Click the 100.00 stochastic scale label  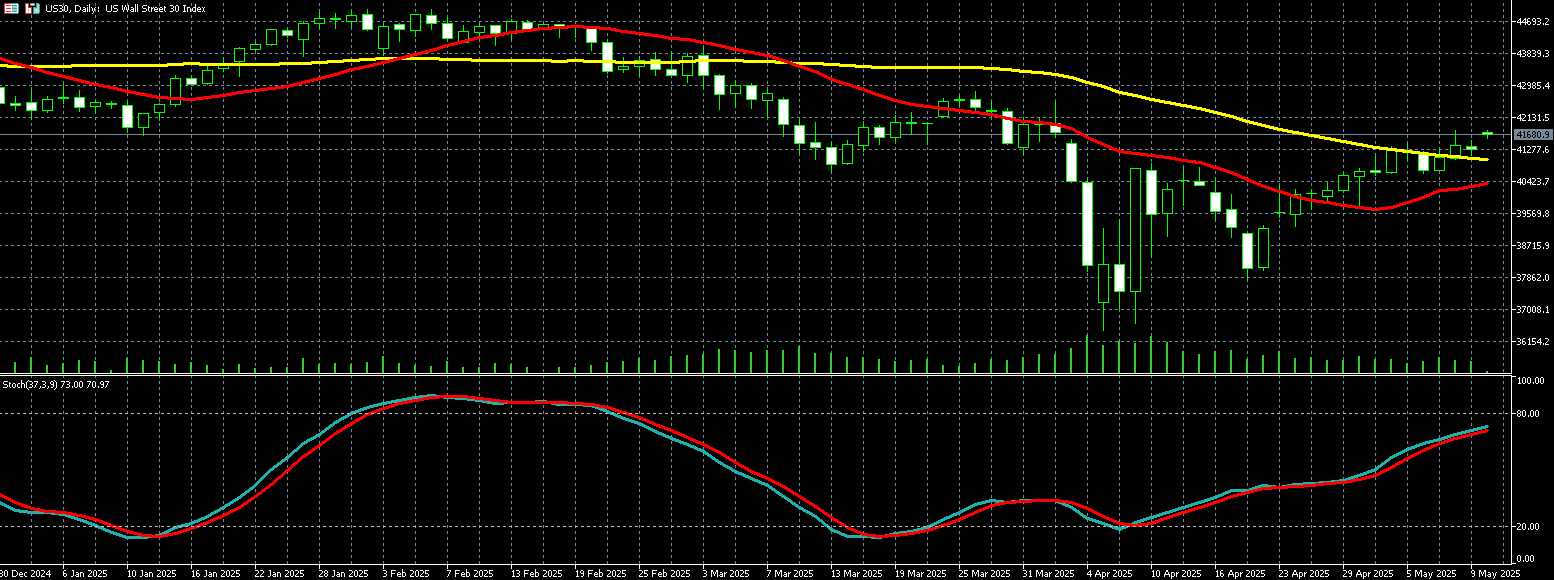tap(1532, 382)
